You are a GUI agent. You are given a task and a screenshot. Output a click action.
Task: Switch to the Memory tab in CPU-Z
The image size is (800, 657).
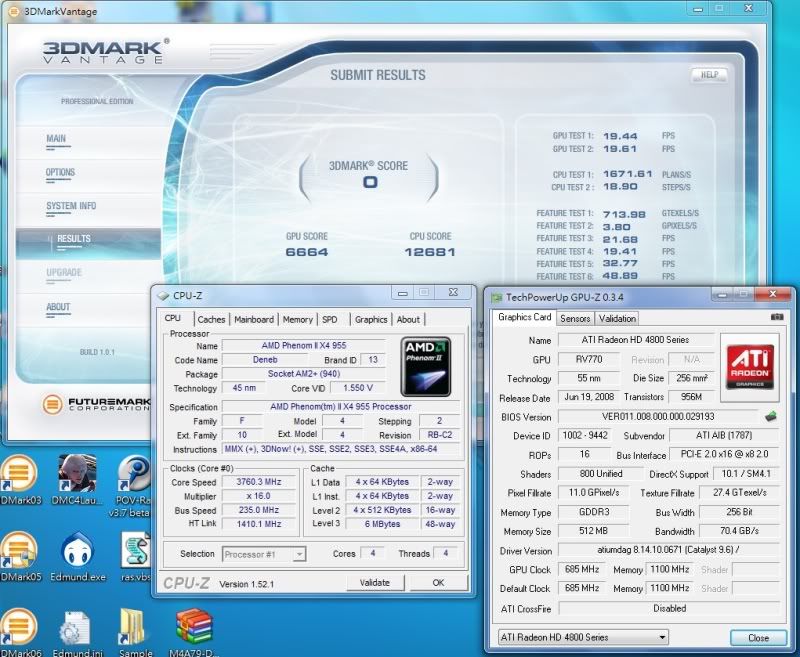pyautogui.click(x=297, y=319)
